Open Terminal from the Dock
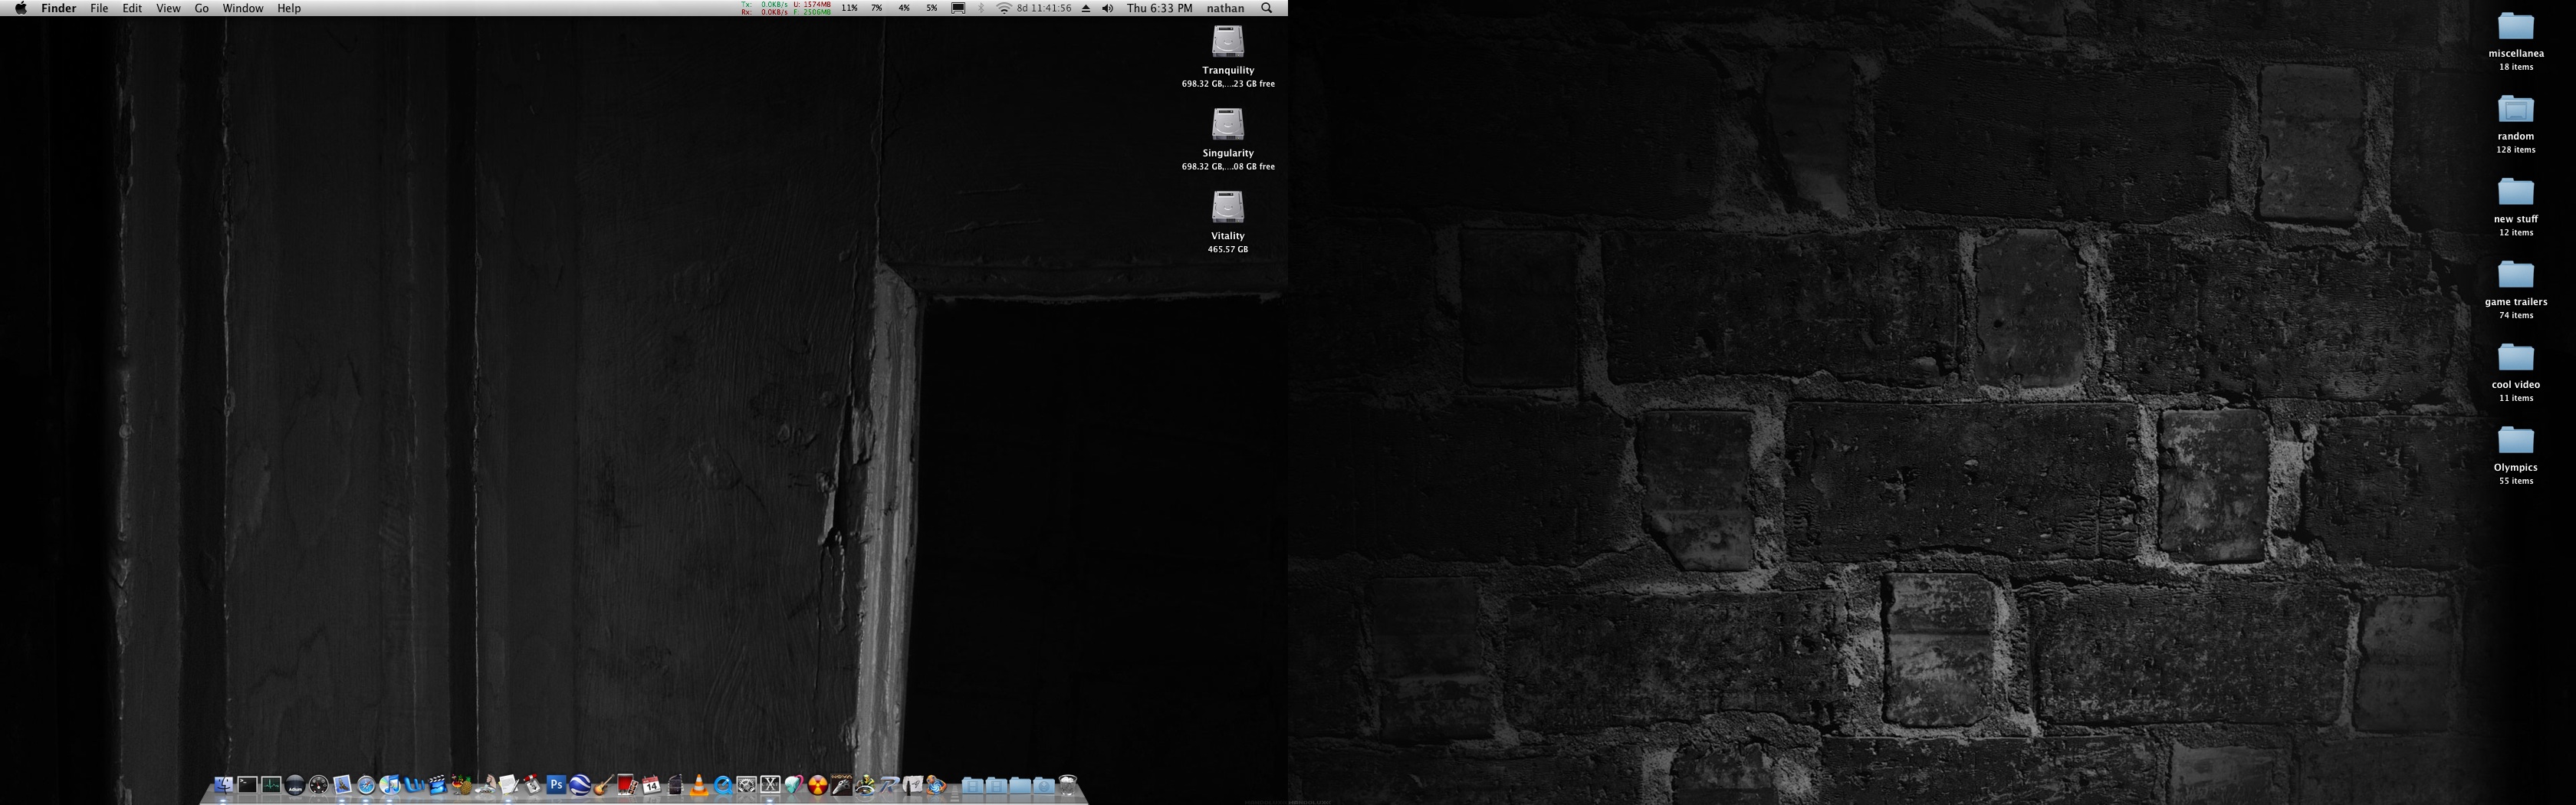This screenshot has height=805, width=2576. pyautogui.click(x=248, y=786)
